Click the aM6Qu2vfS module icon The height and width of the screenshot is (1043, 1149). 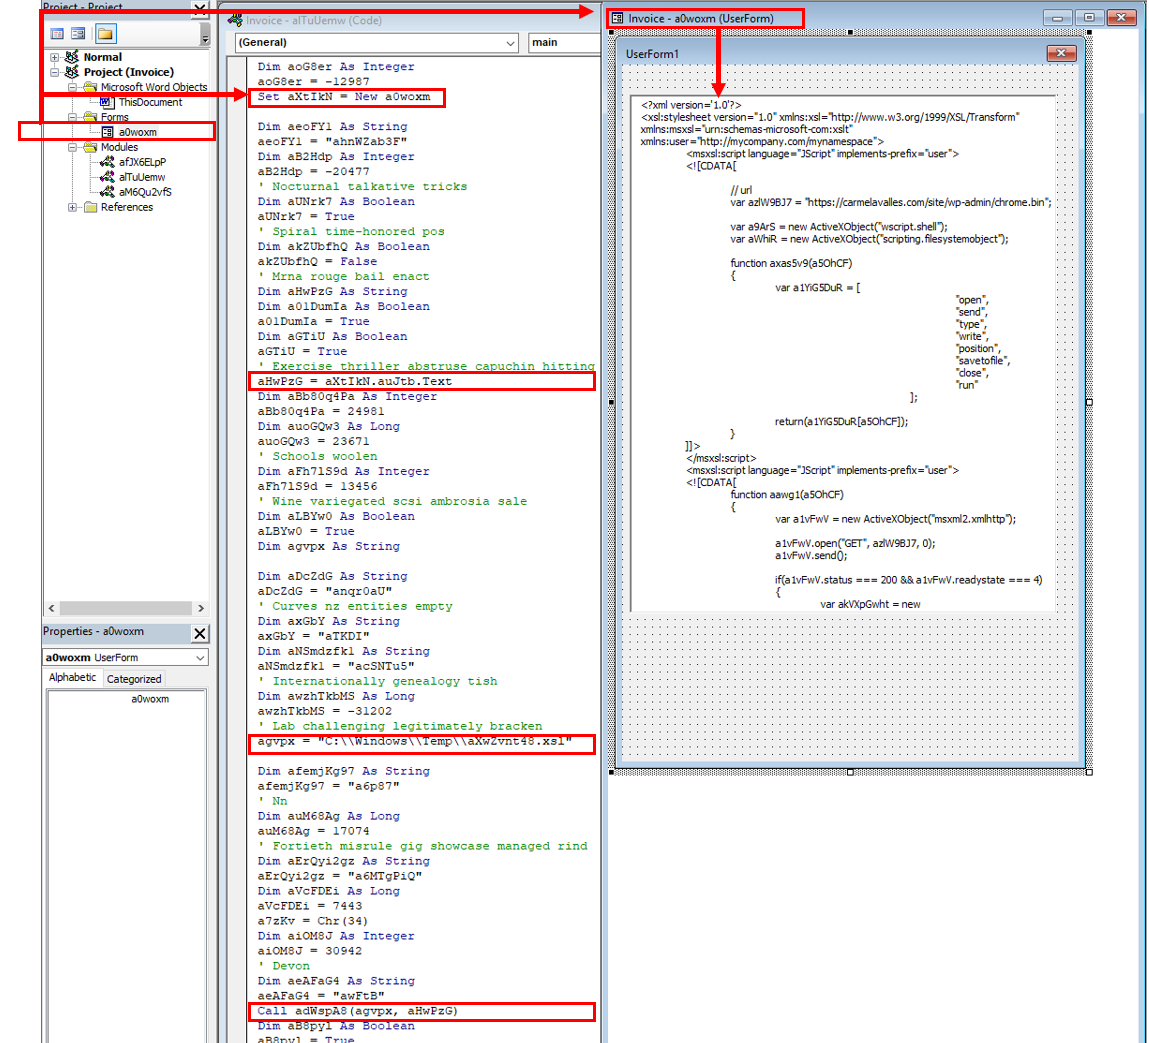pos(107,192)
